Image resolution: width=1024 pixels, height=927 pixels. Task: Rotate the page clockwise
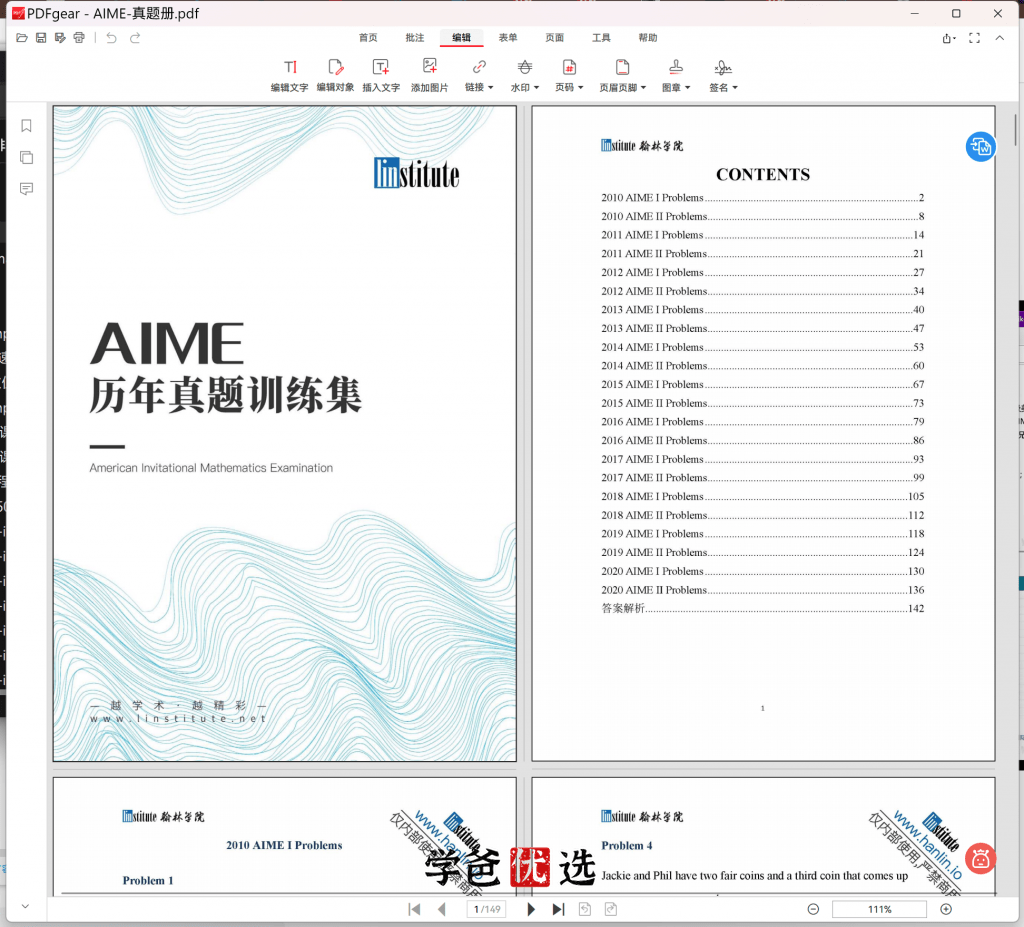click(611, 909)
